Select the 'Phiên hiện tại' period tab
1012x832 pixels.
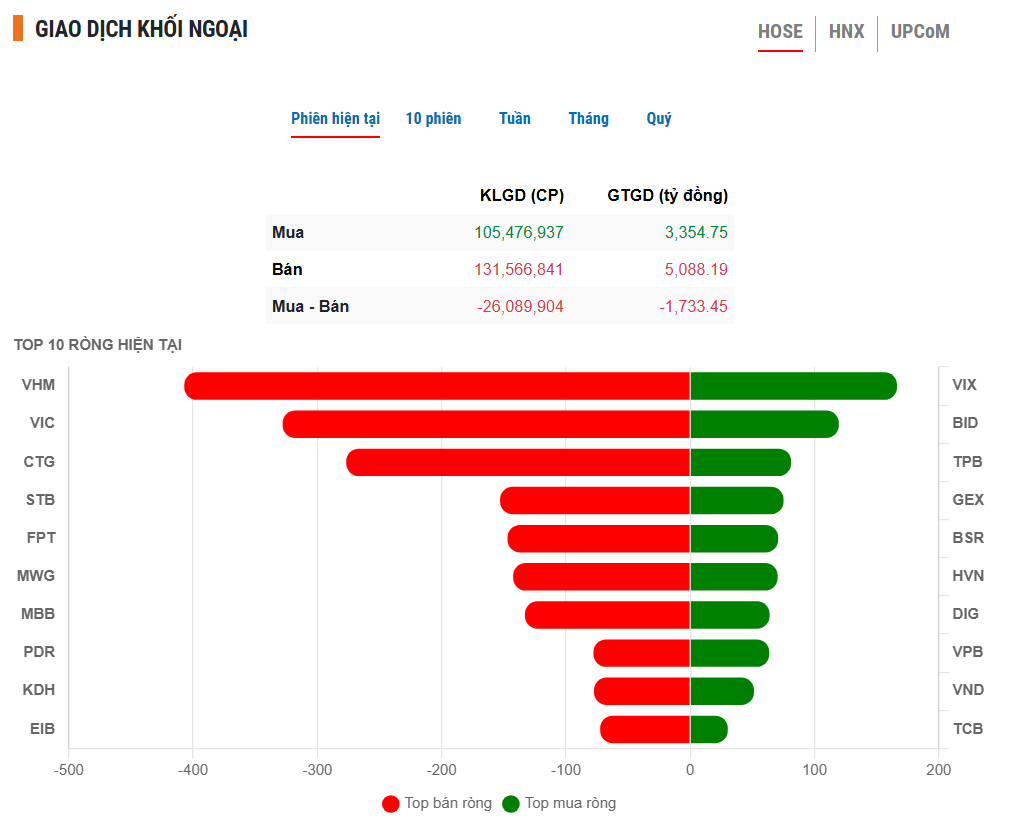point(335,119)
